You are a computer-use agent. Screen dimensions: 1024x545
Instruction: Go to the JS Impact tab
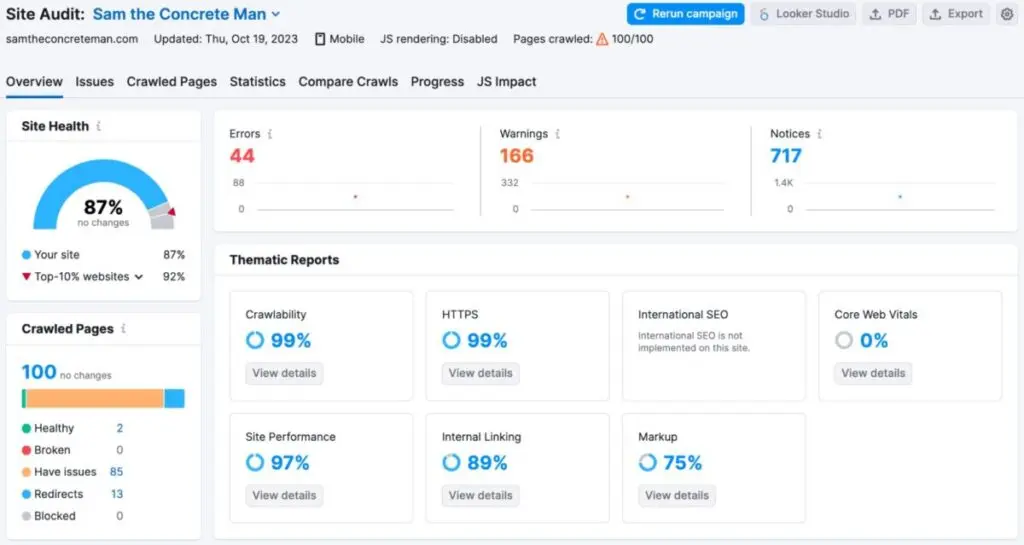pyautogui.click(x=506, y=82)
